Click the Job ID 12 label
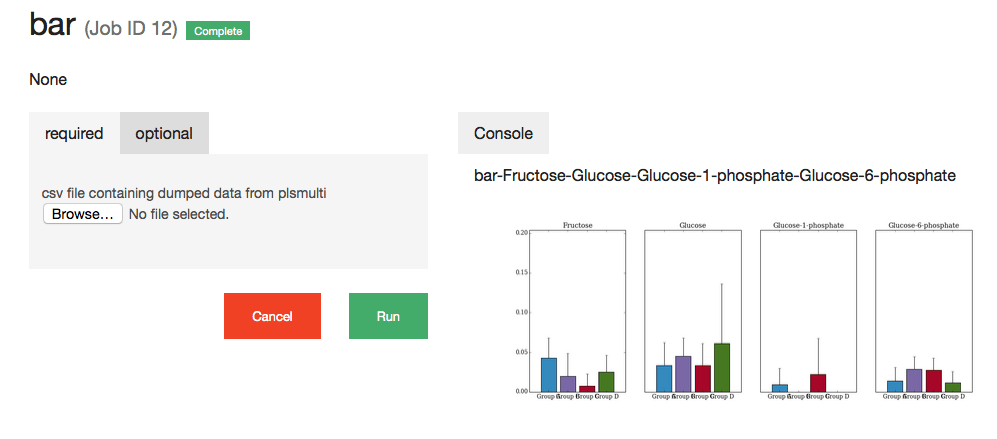 (x=131, y=30)
